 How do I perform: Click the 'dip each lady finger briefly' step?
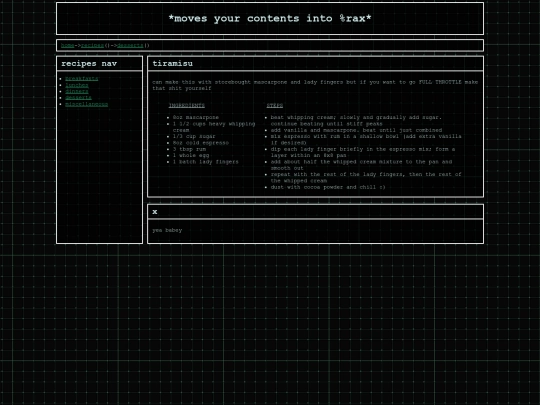click(x=363, y=152)
